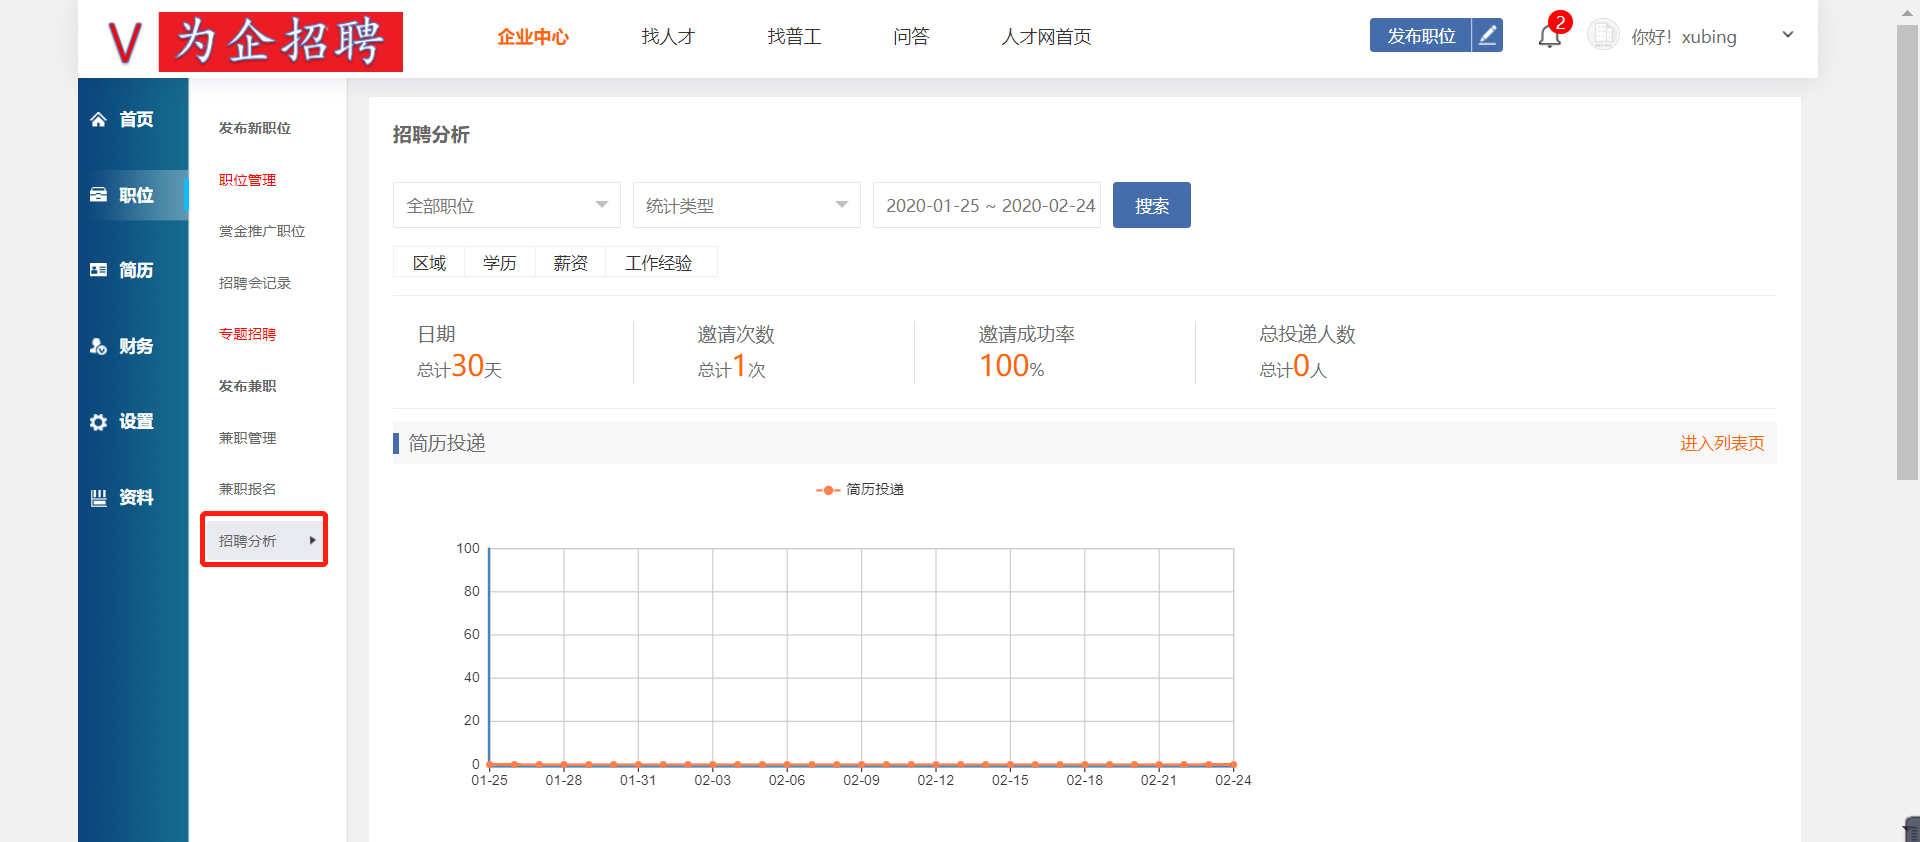Open the 全部职位 dropdown
Screen dimensions: 1920x842
(x=507, y=205)
